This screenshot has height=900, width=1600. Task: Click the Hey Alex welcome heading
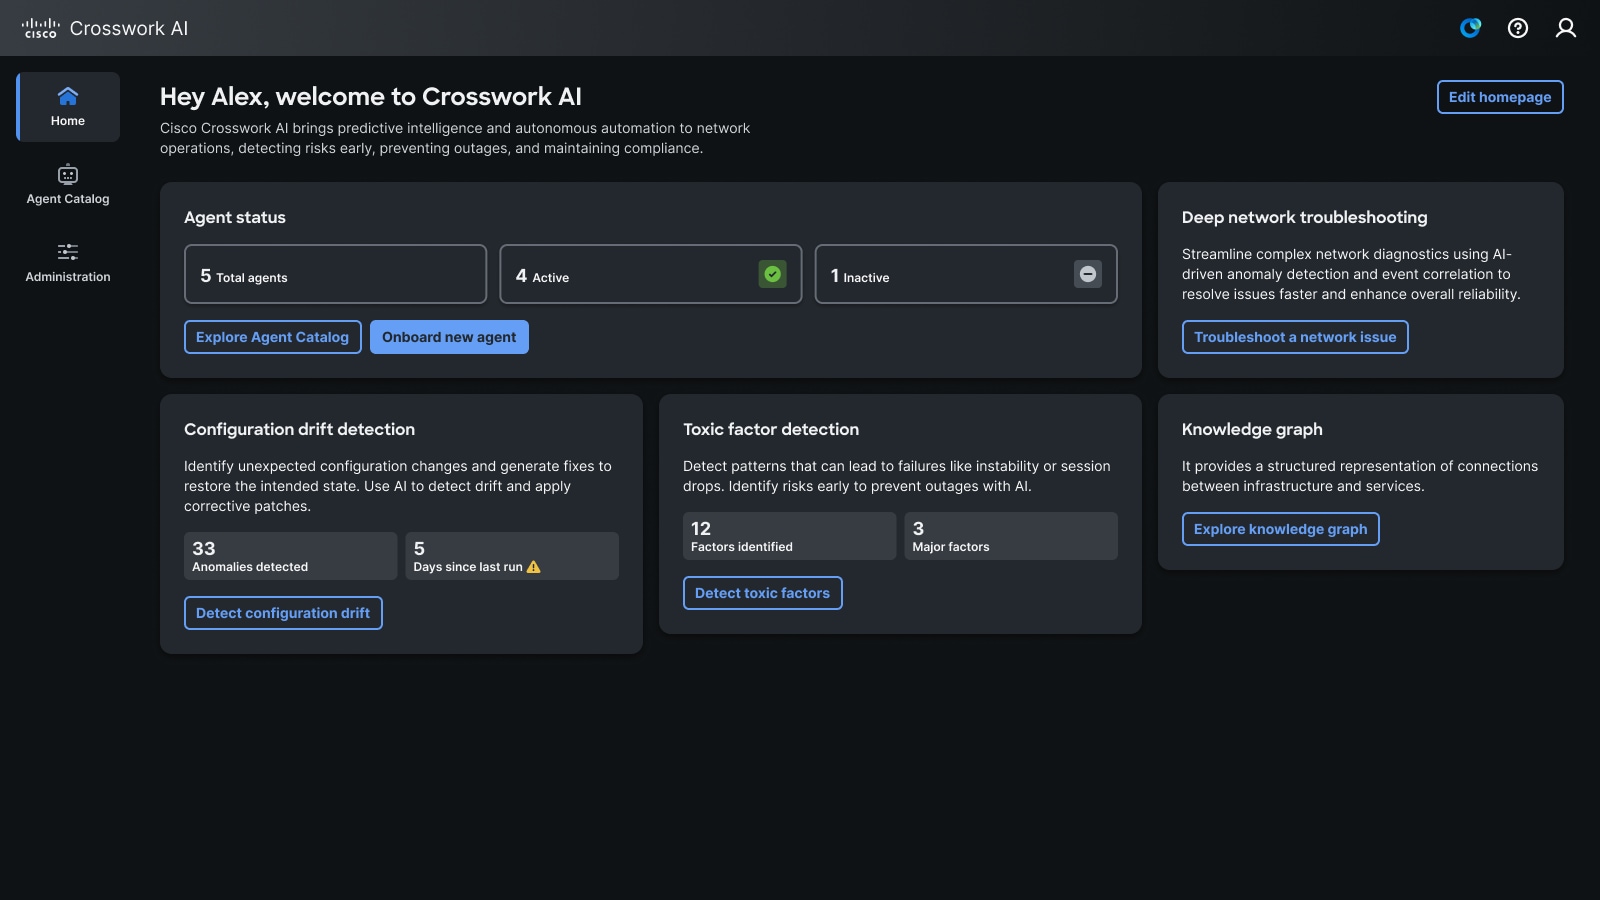tap(371, 96)
